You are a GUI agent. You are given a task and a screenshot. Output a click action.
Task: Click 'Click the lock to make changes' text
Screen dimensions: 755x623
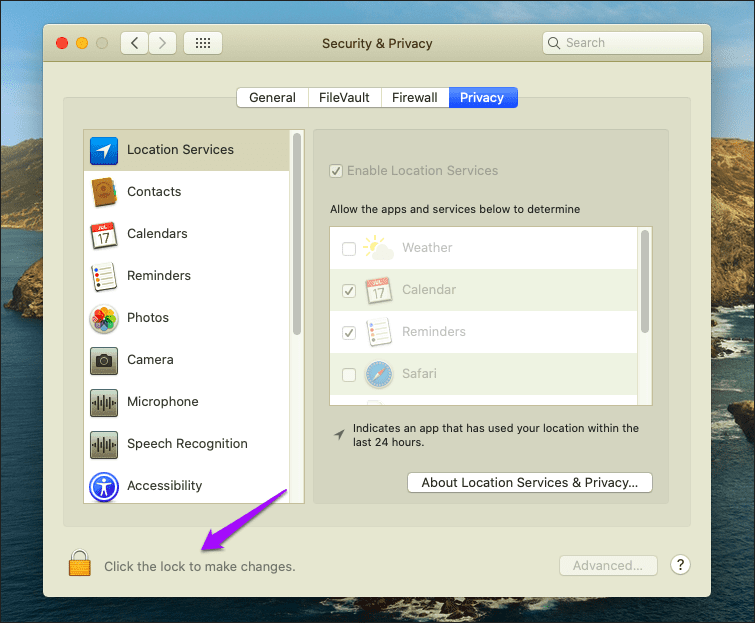pyautogui.click(x=200, y=567)
